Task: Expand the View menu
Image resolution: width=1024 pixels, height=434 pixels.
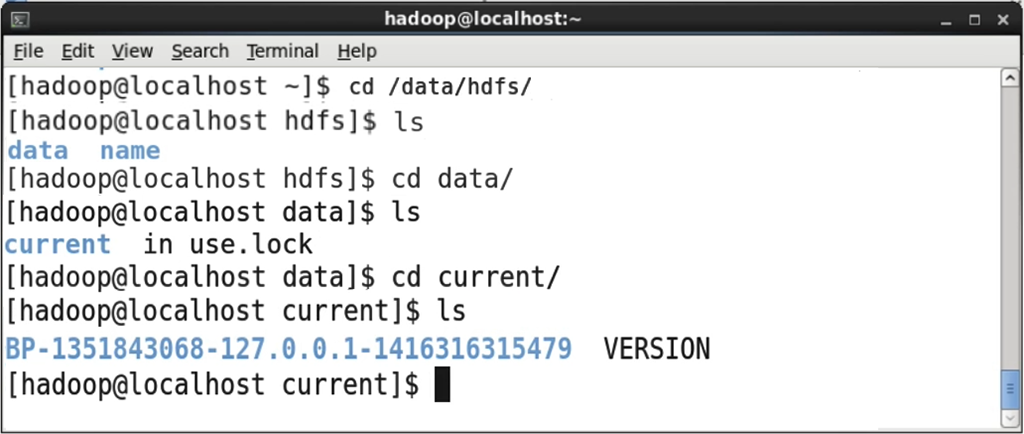Action: pos(132,51)
